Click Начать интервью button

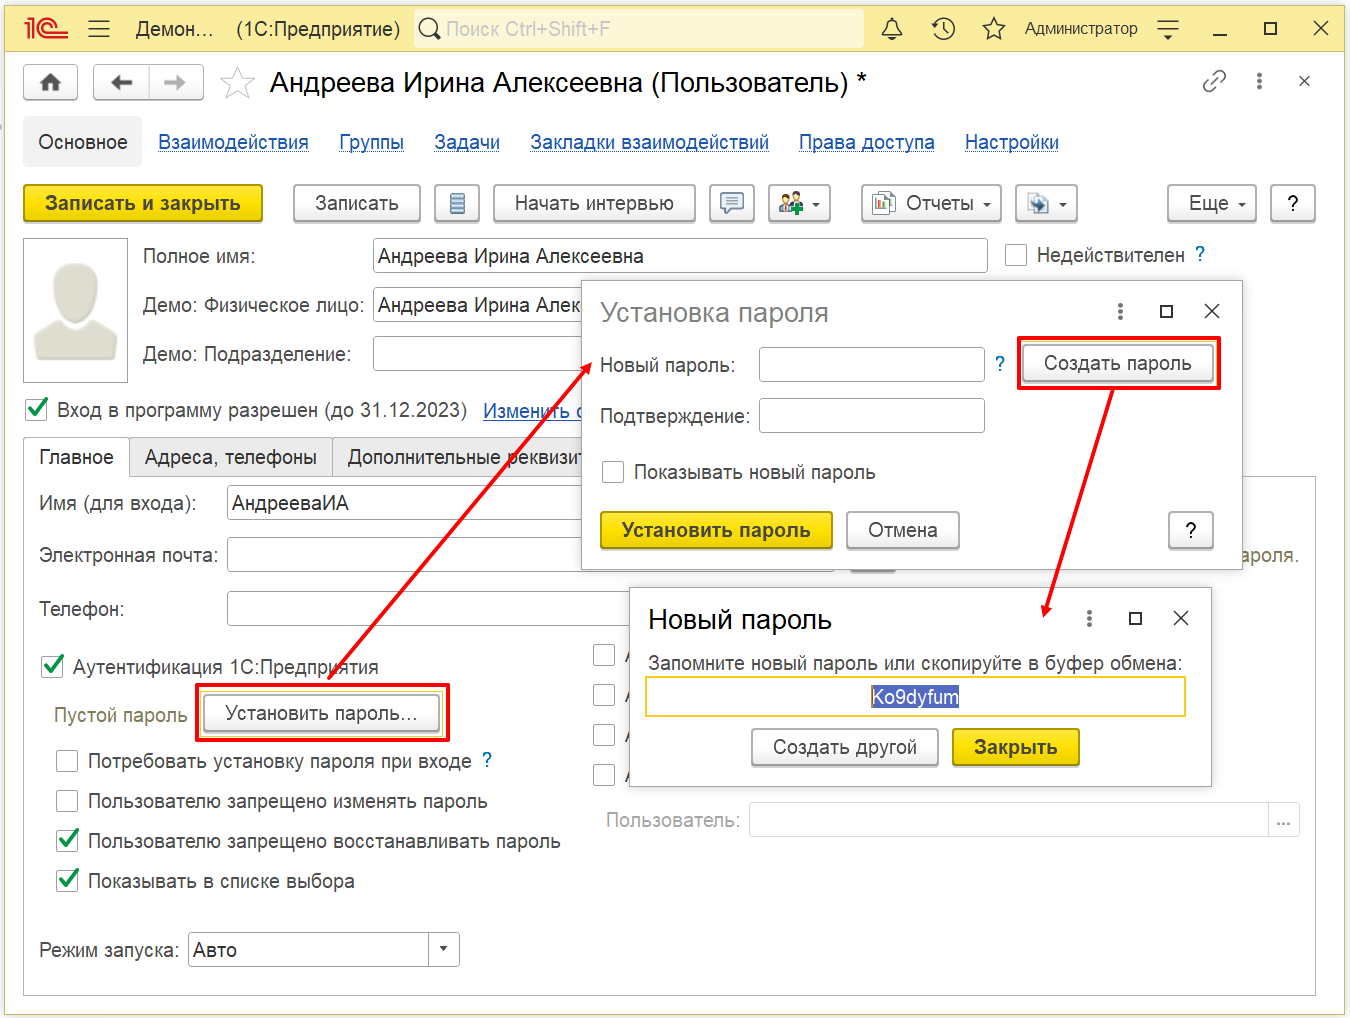(x=594, y=203)
